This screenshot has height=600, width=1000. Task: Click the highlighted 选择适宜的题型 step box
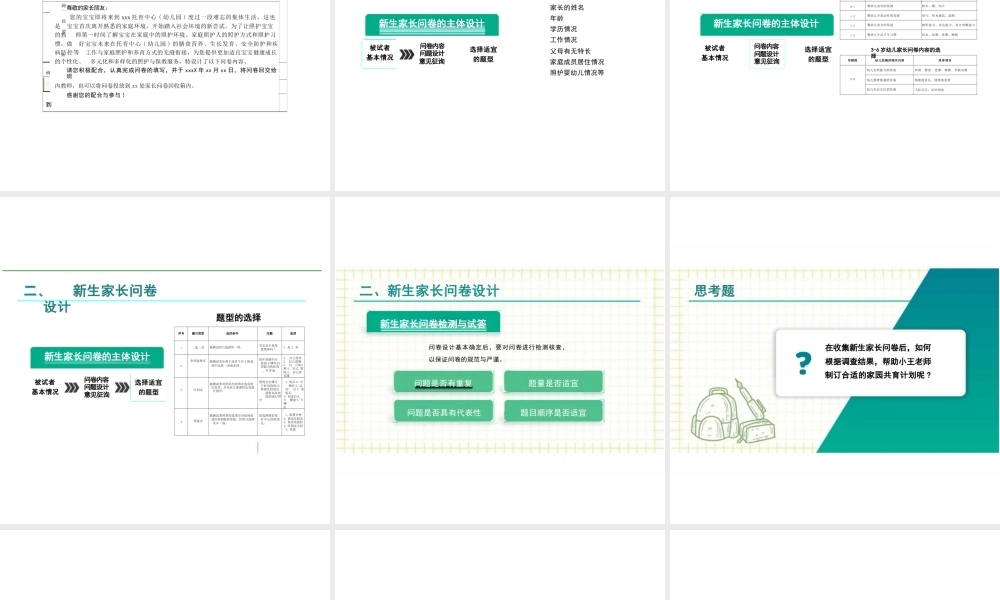(x=148, y=387)
